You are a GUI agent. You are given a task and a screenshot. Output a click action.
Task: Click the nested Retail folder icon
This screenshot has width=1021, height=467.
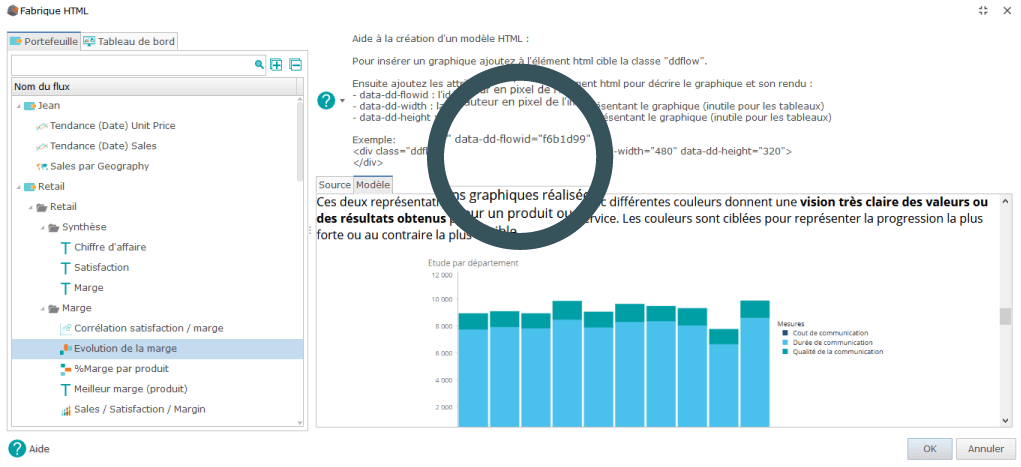click(42, 207)
